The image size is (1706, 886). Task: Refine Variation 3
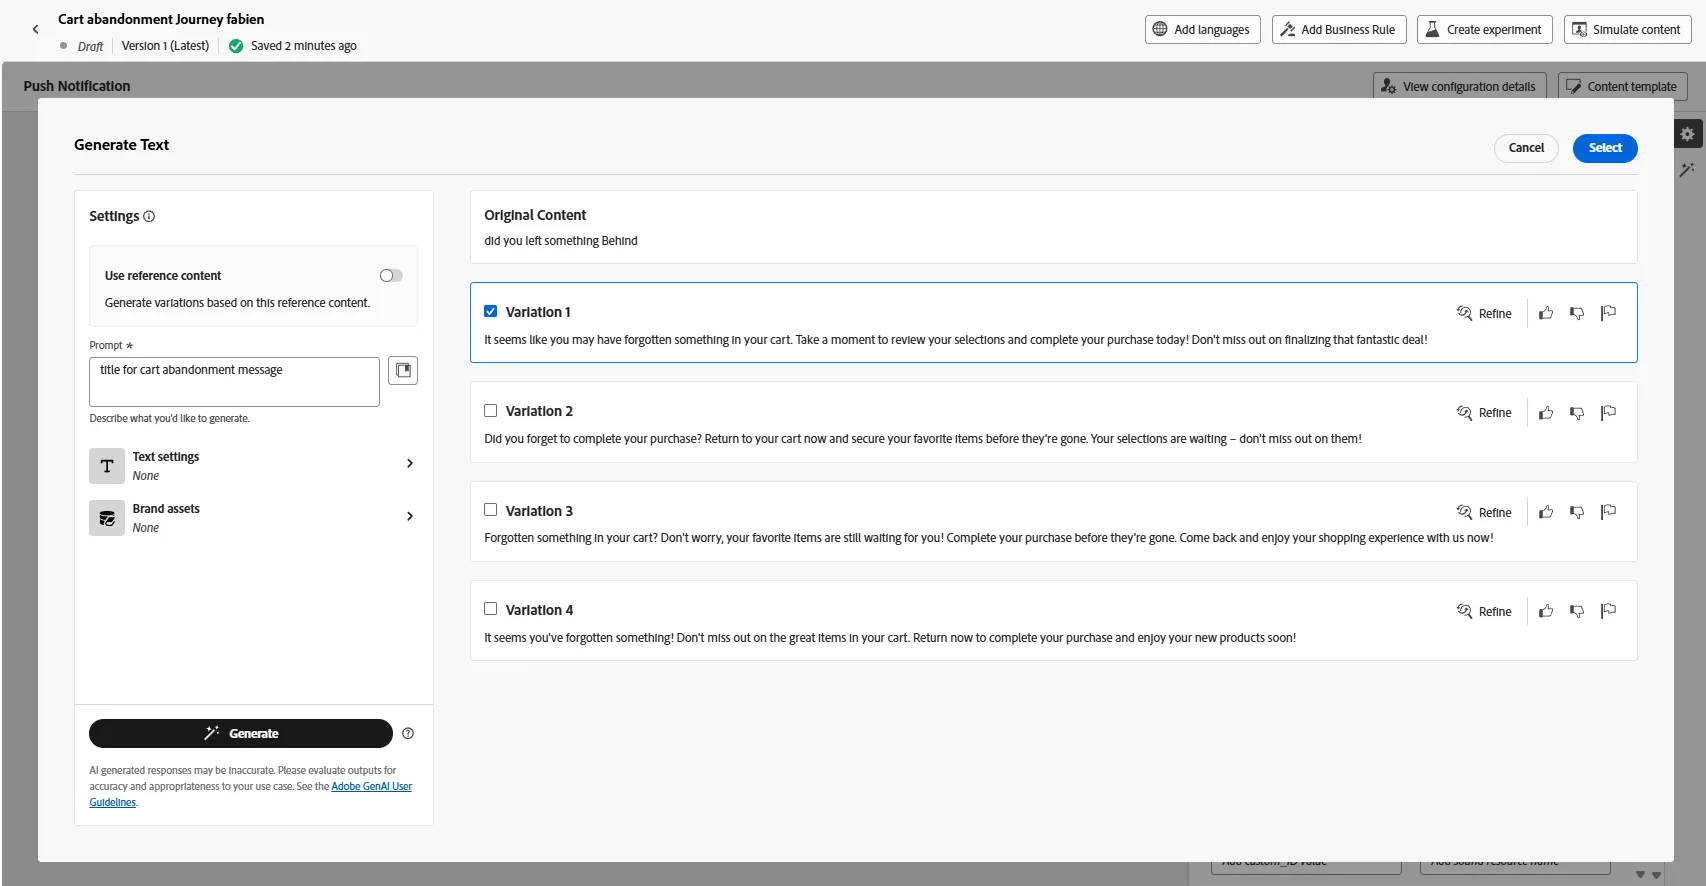click(x=1485, y=512)
